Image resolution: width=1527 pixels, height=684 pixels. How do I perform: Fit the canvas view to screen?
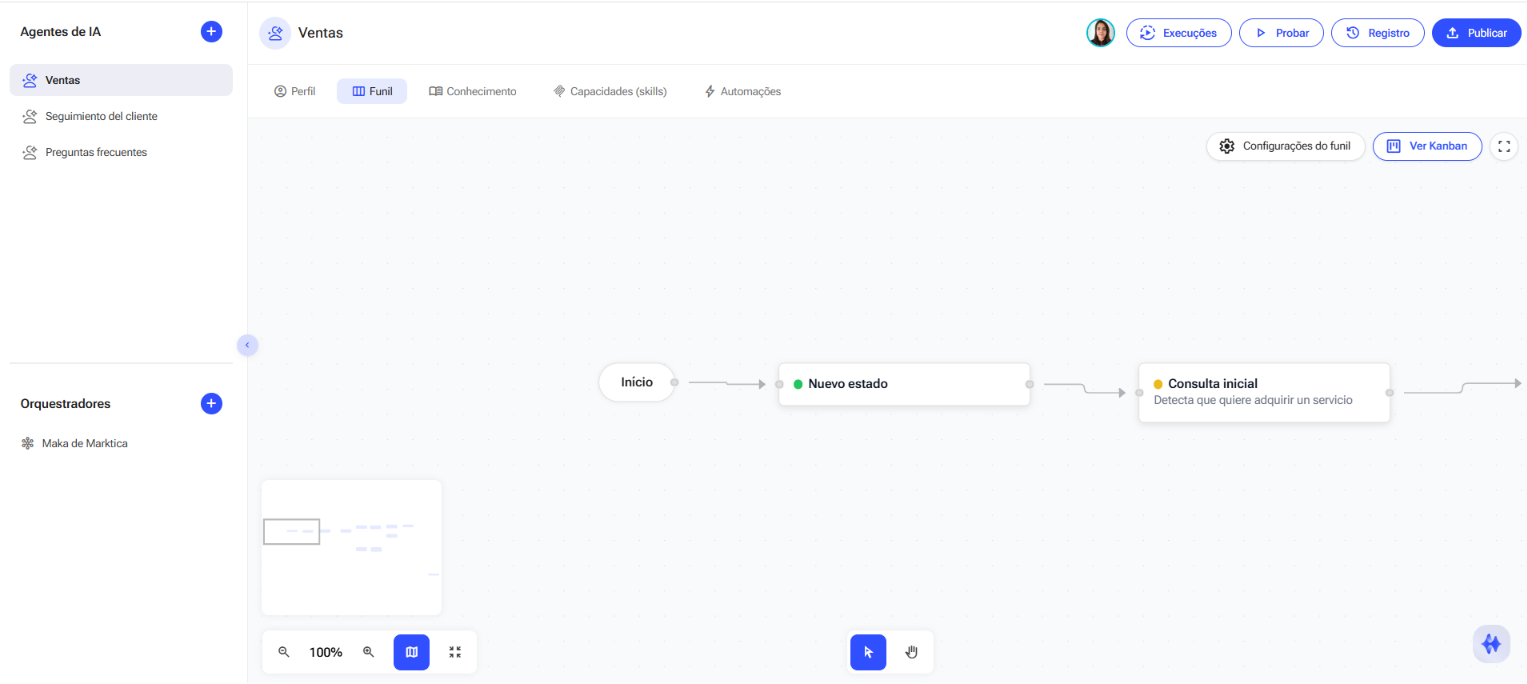(x=455, y=652)
